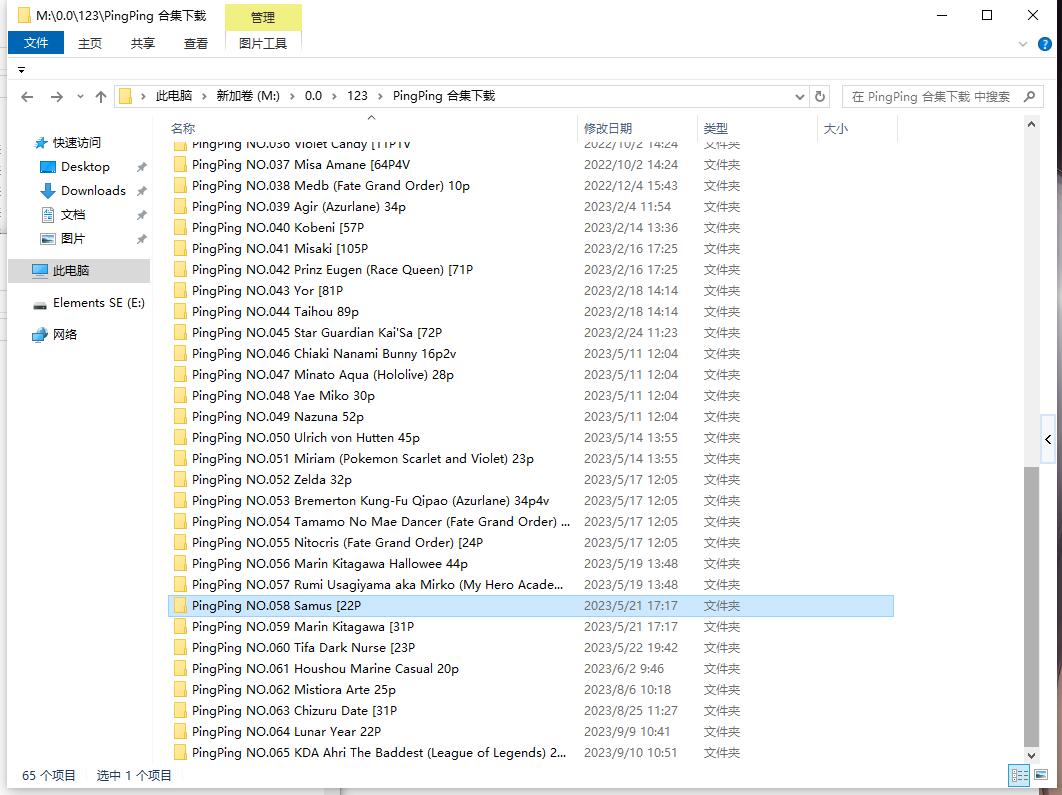Open the 图片工具 ribbon tab

263,43
